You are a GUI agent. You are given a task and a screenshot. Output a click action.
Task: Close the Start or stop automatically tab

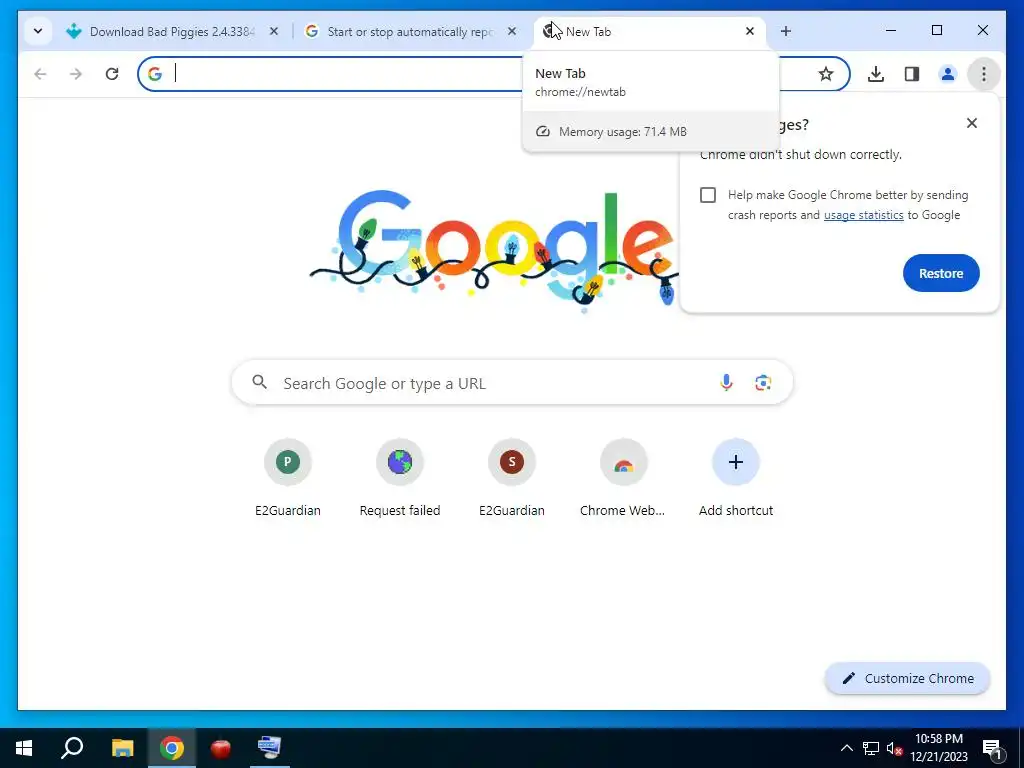[512, 31]
